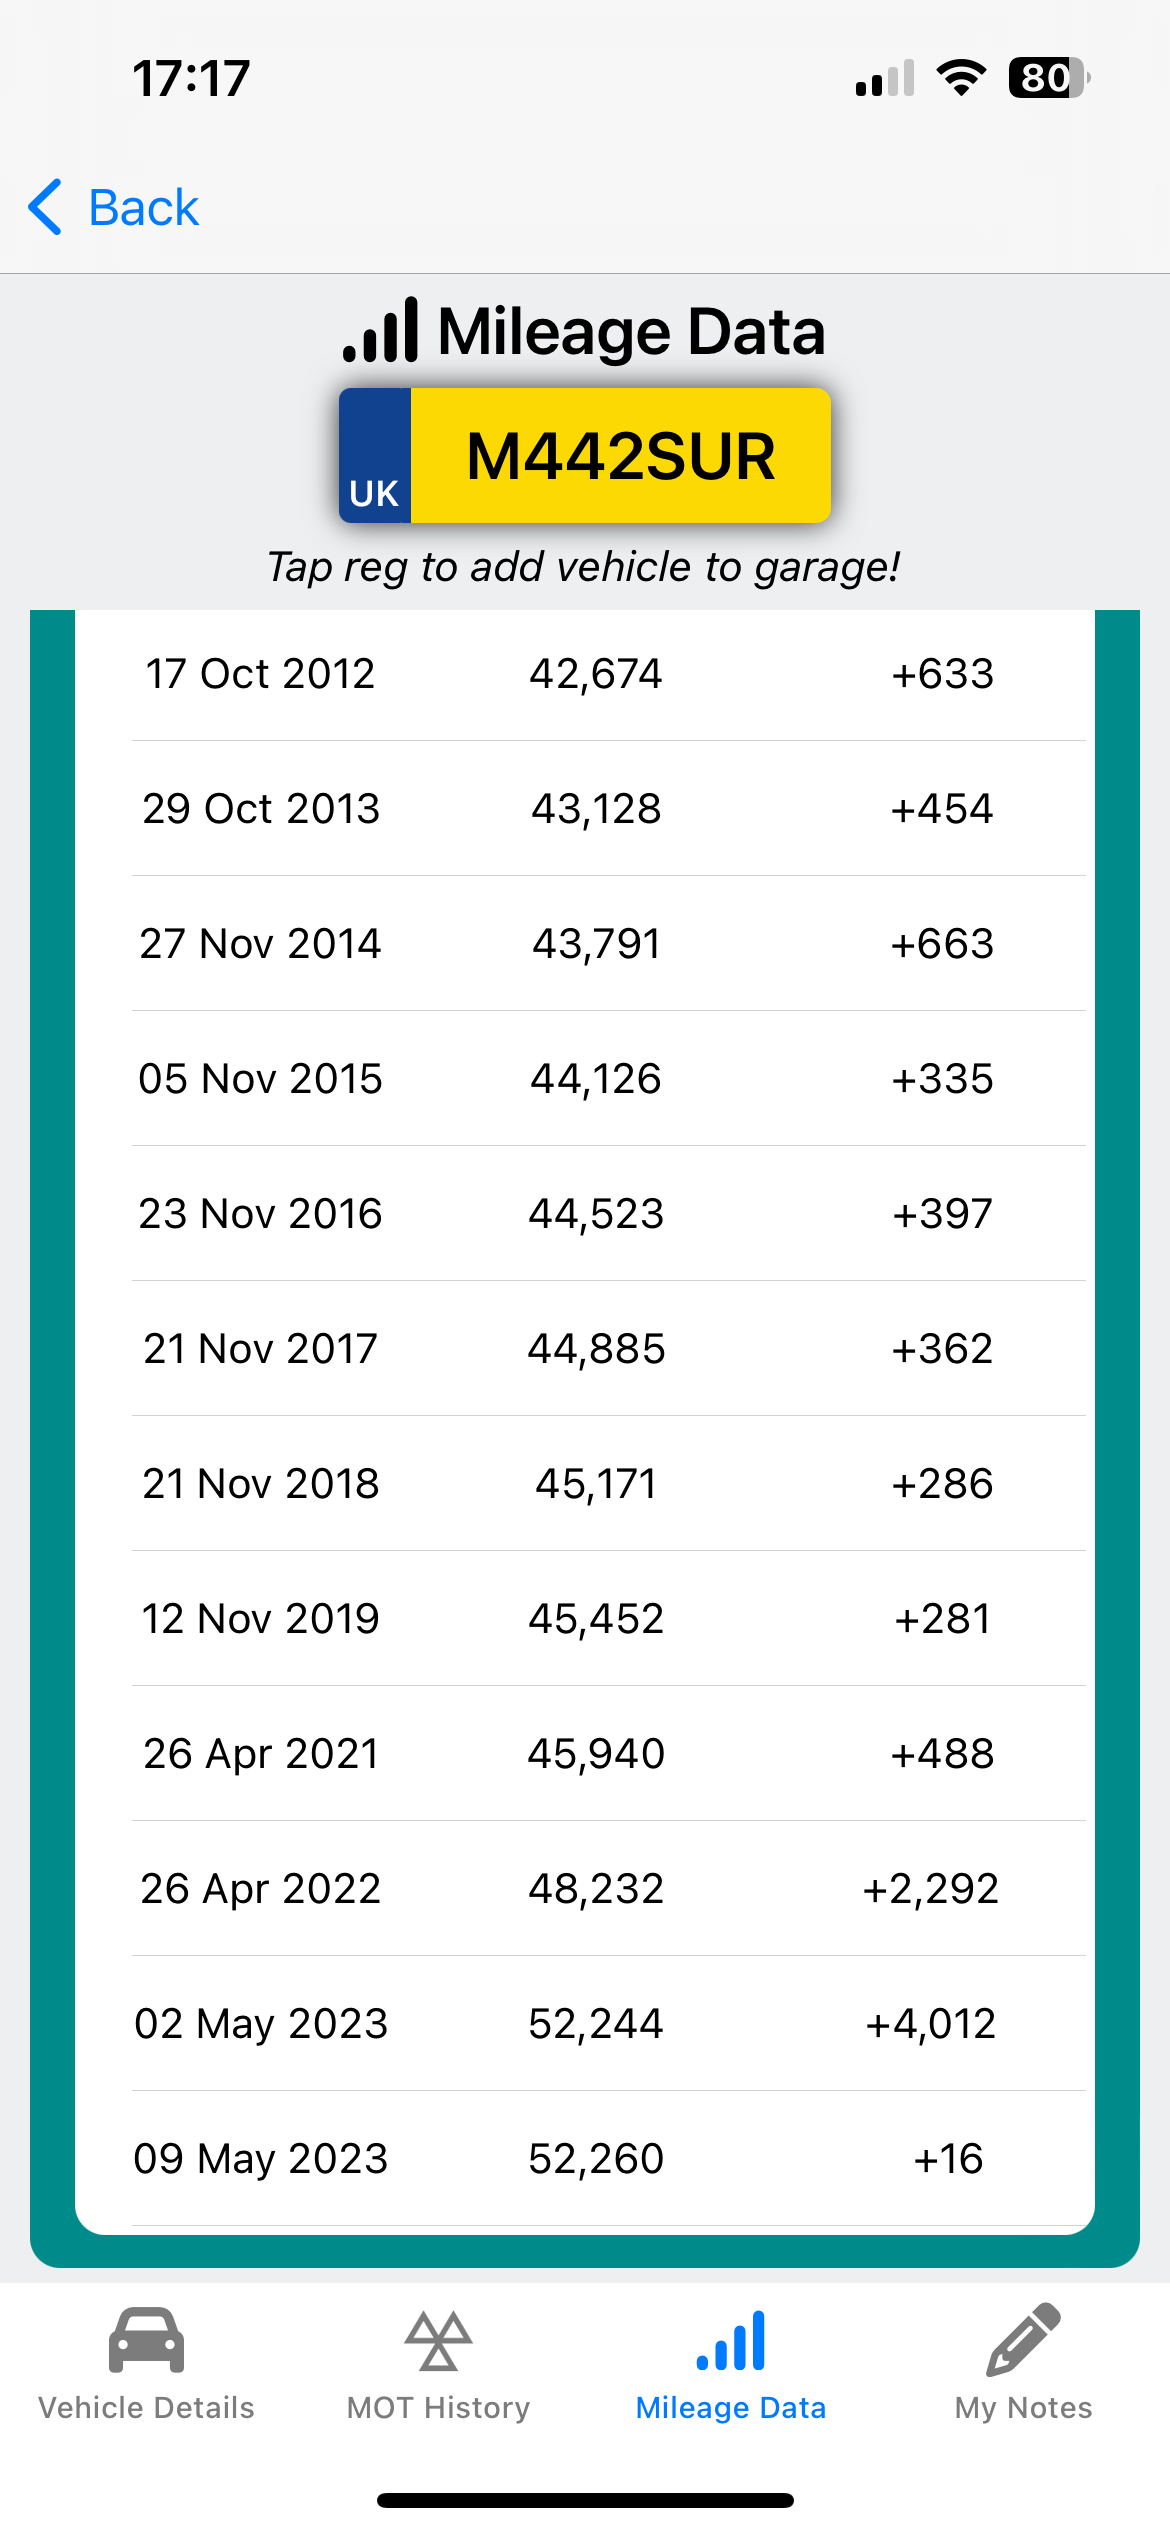Go back using the Back text
This screenshot has width=1170, height=2532.
pyautogui.click(x=144, y=208)
